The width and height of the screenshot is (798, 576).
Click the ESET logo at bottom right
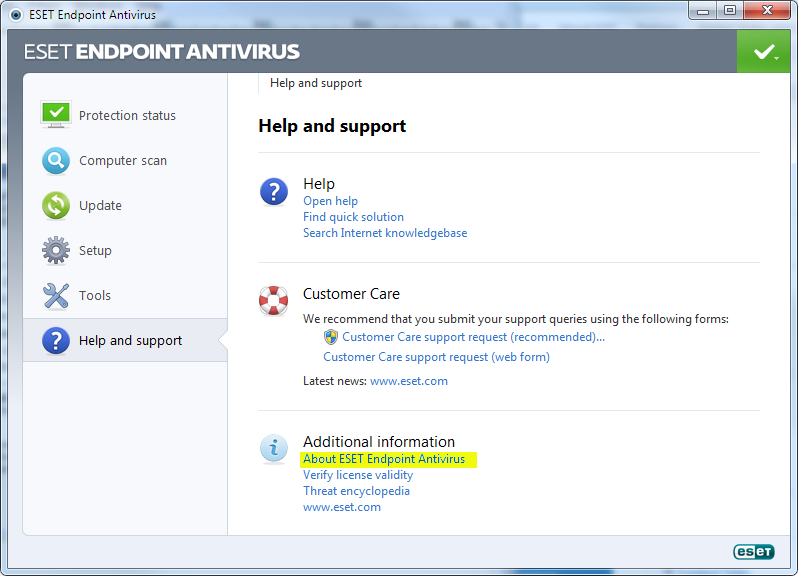(x=754, y=552)
